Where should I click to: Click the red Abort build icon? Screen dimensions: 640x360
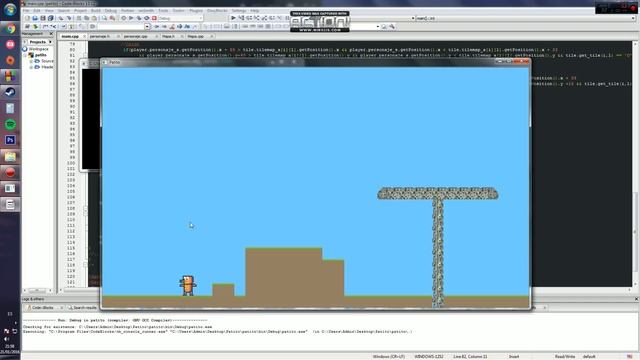[154, 18]
